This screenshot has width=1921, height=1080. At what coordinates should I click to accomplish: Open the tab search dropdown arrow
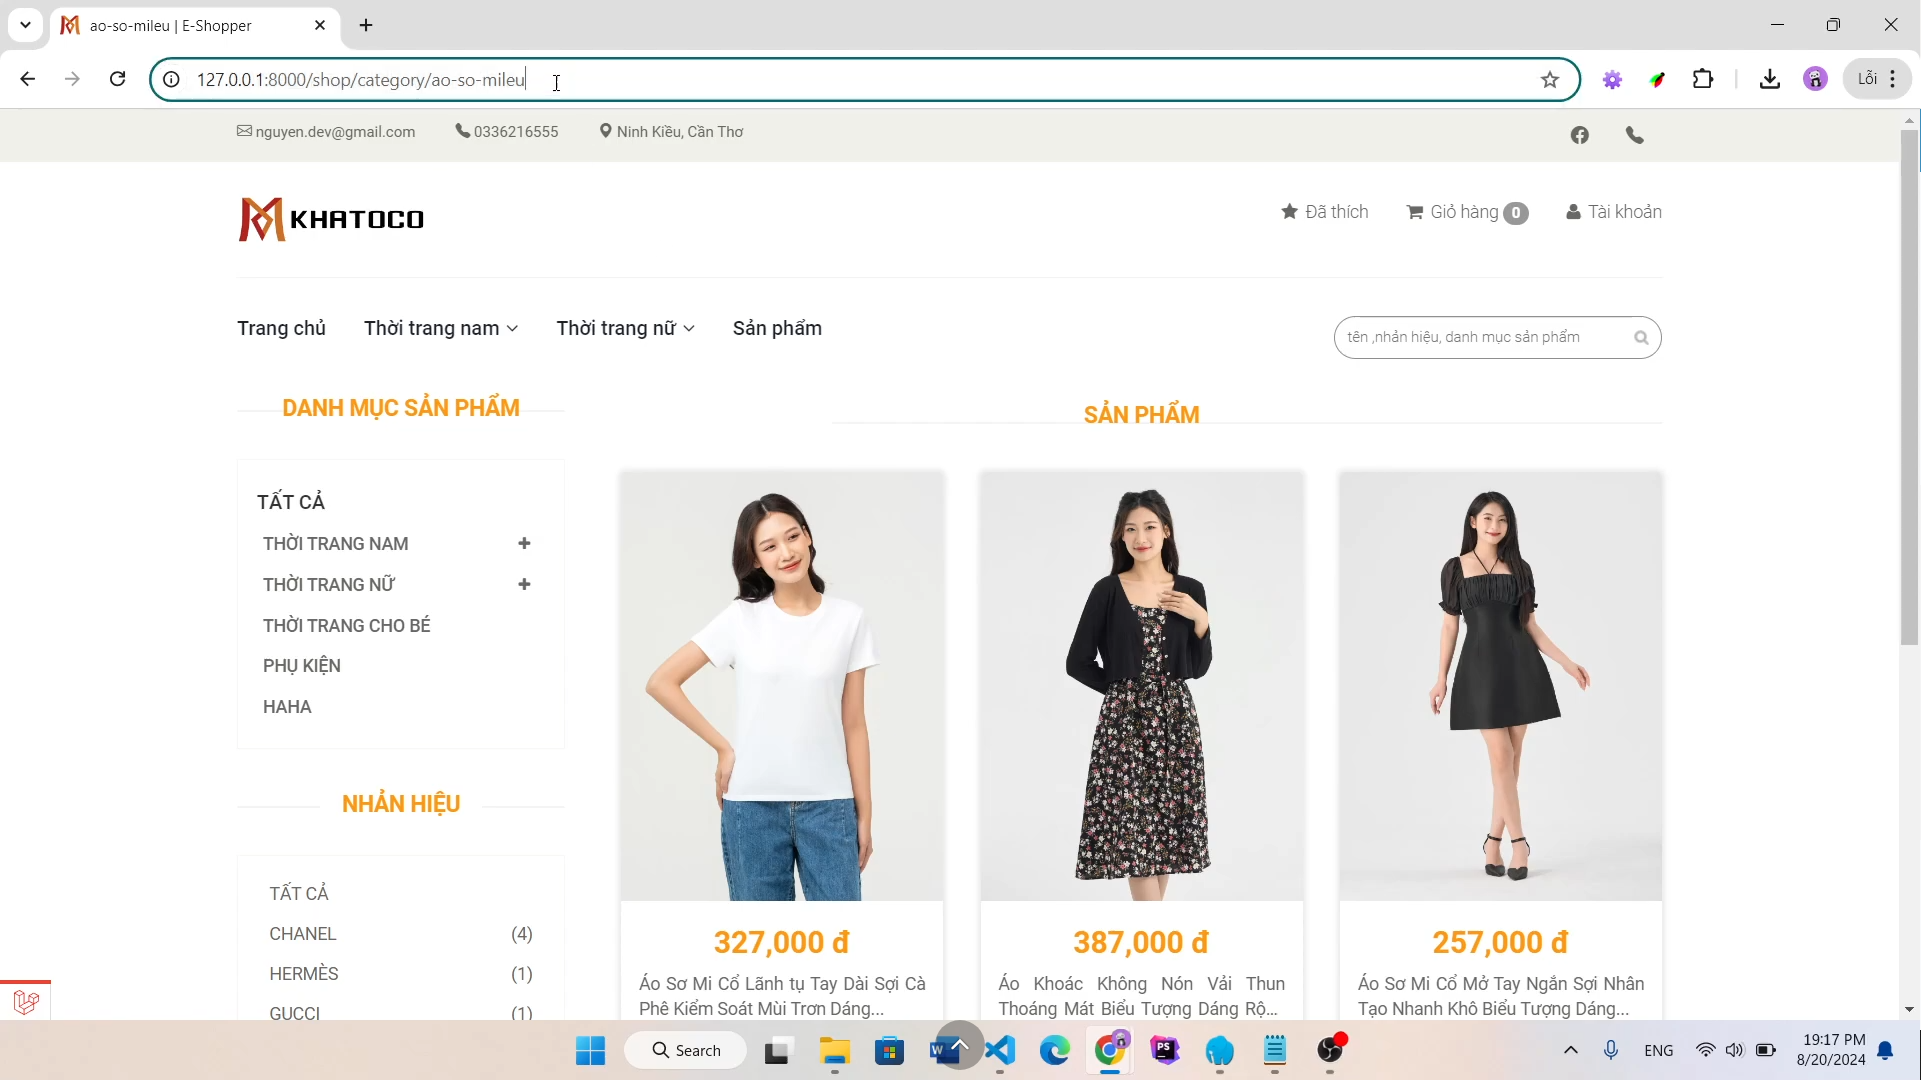[25, 25]
